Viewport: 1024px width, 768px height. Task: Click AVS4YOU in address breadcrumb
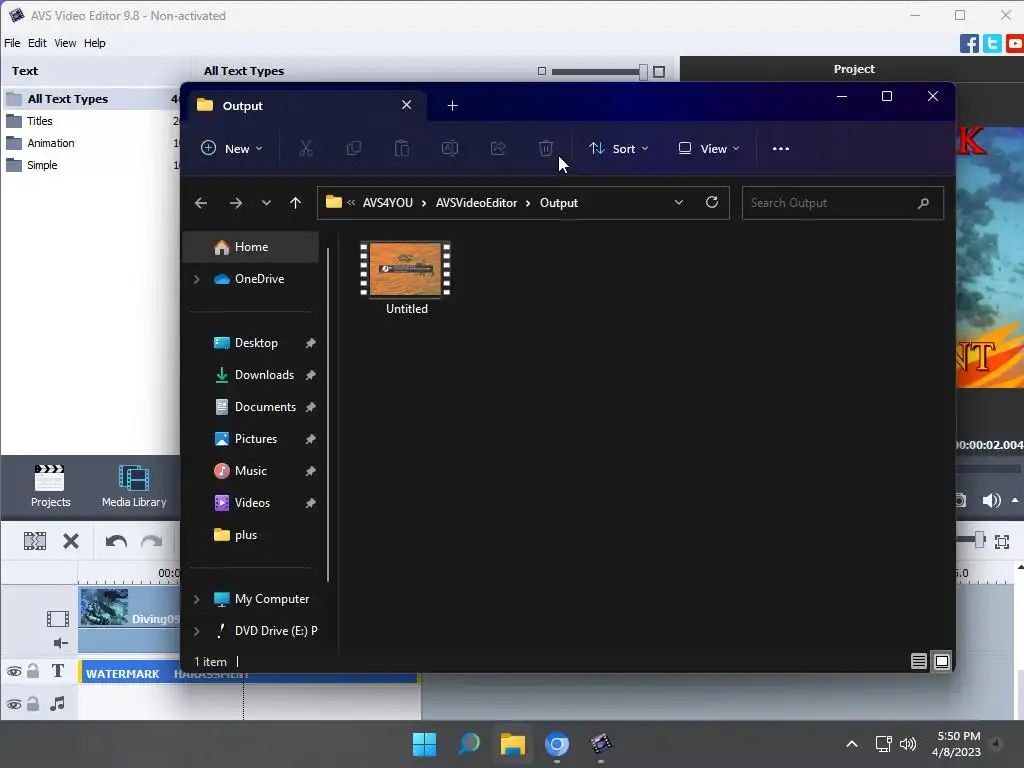(388, 203)
